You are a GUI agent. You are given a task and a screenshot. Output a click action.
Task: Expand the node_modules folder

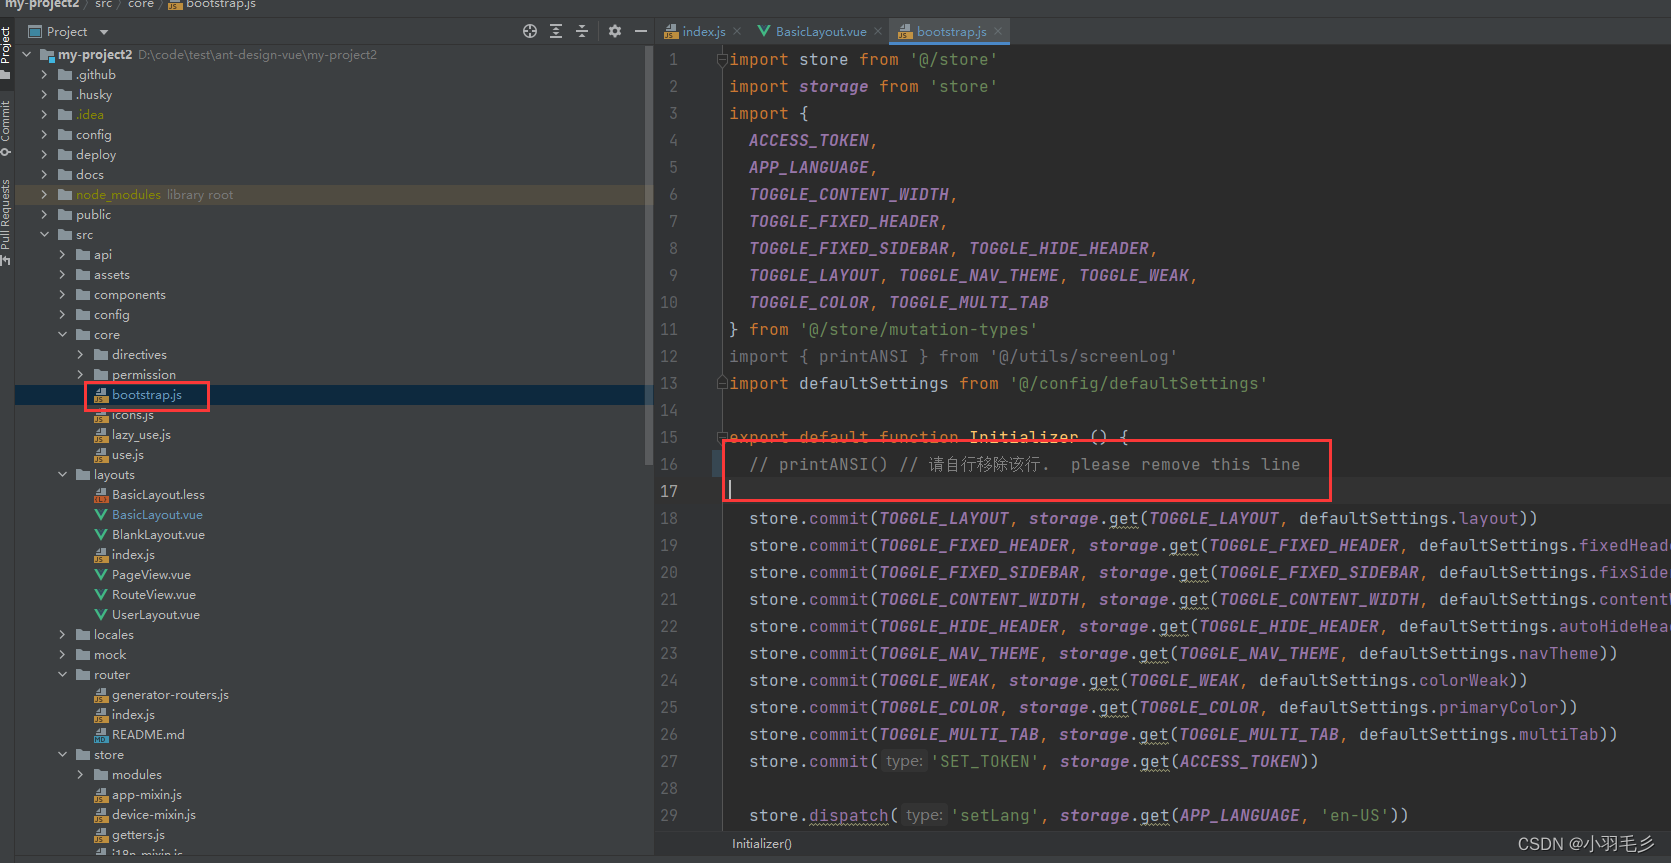click(45, 195)
